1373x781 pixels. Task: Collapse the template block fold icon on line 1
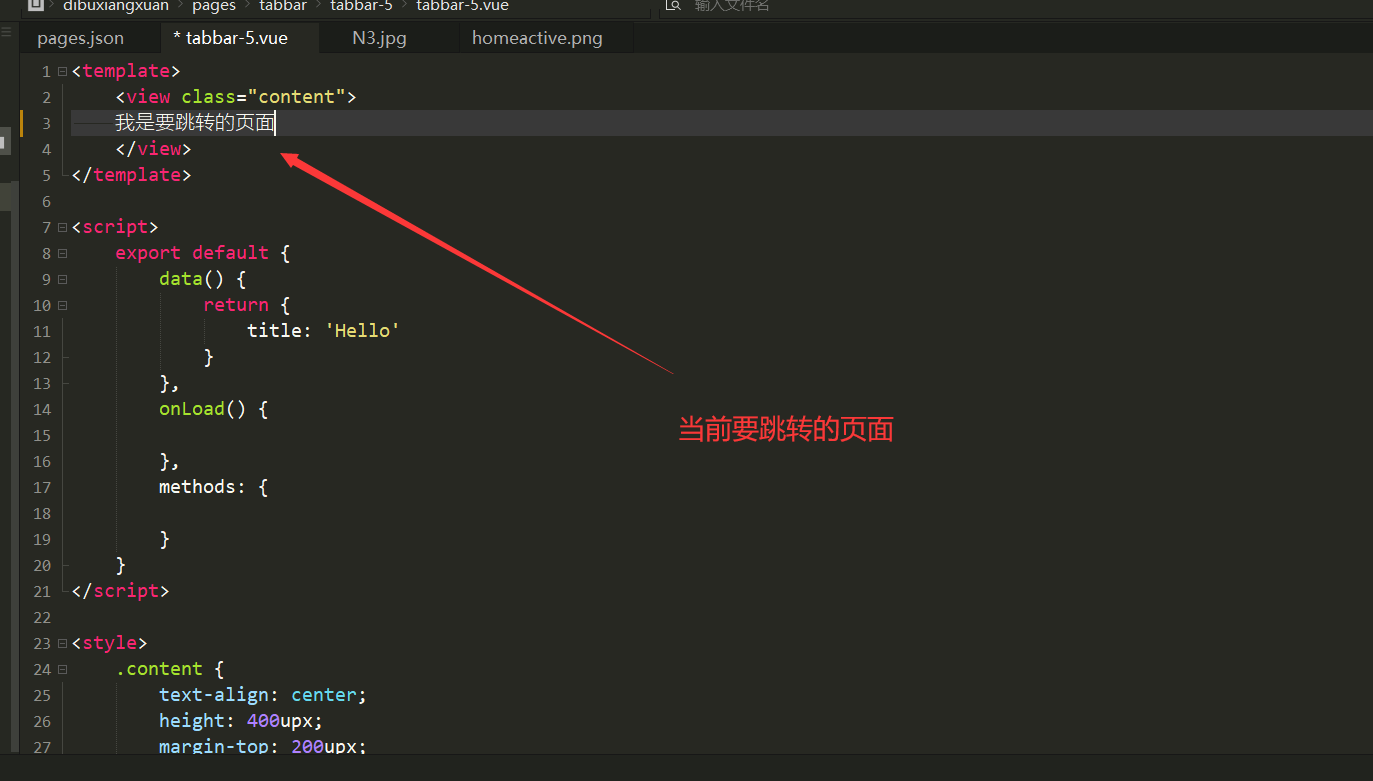click(x=60, y=70)
